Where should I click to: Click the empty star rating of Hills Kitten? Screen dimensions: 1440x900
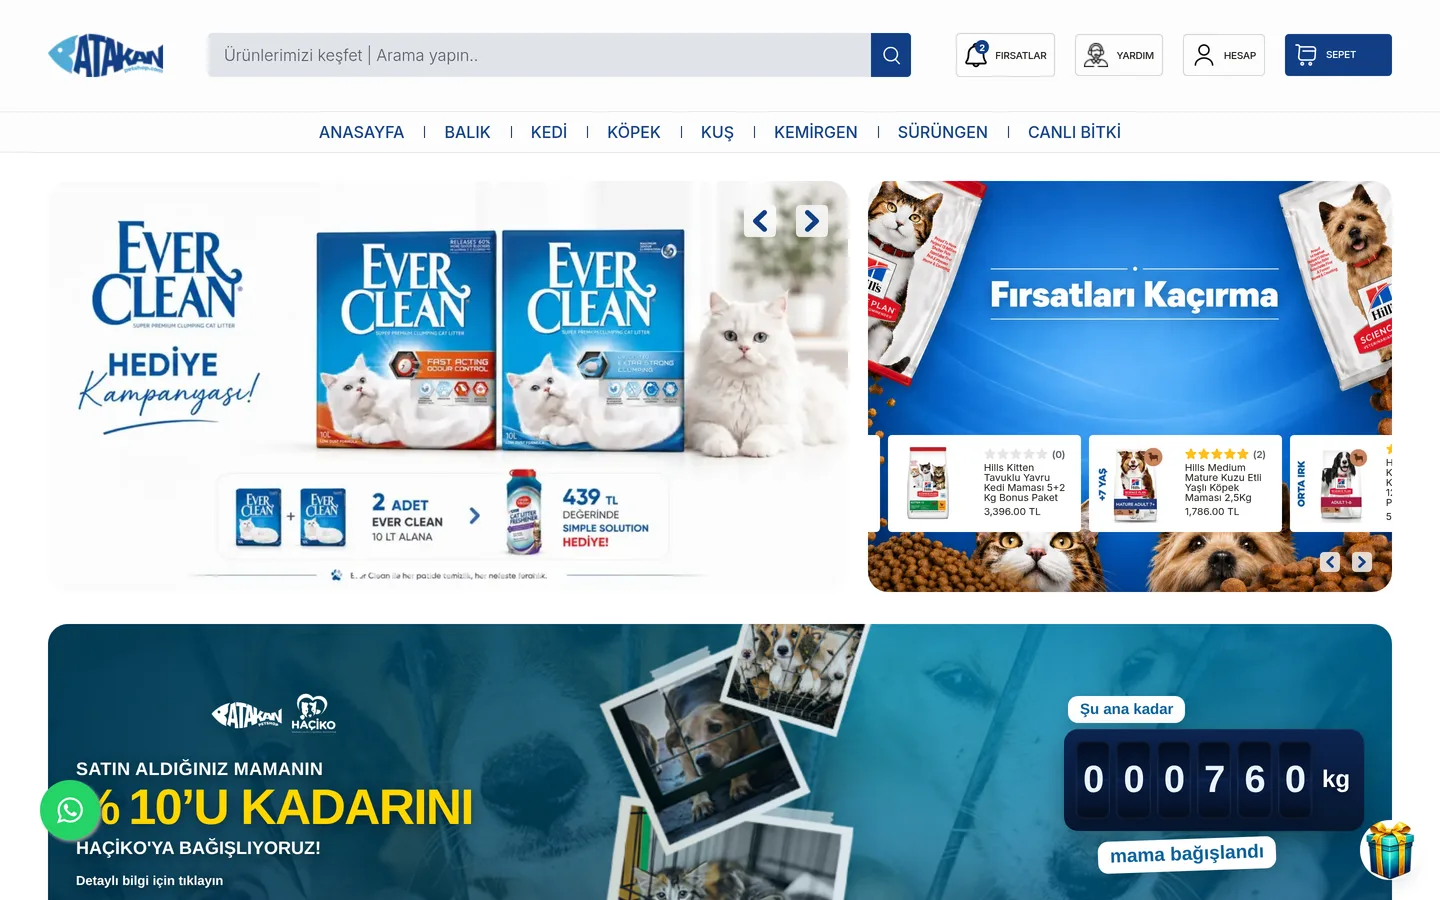[x=1016, y=454]
